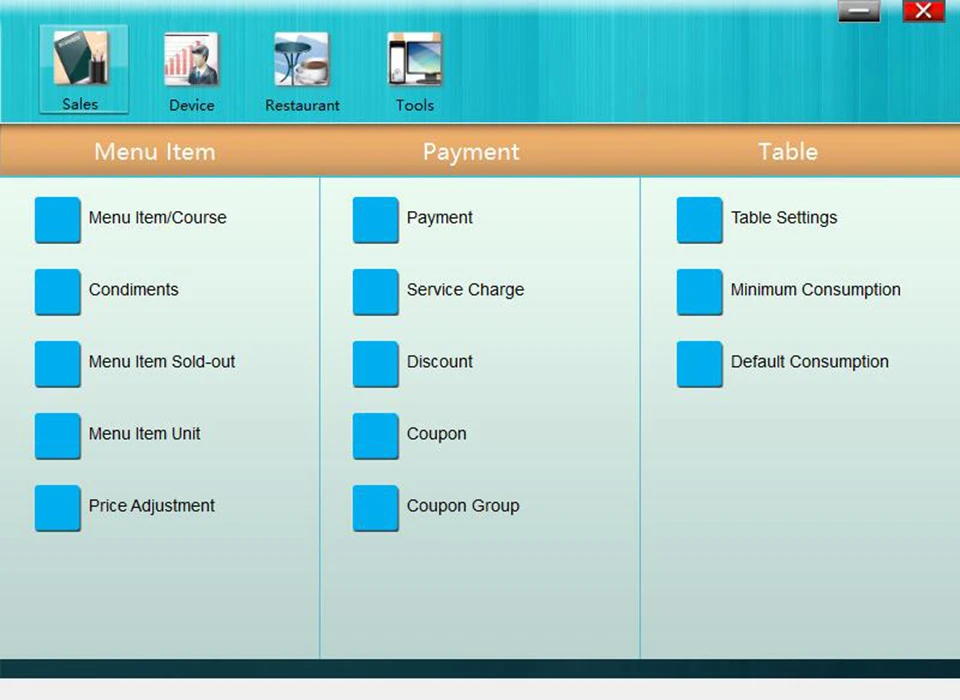Minimize the application window
960x700 pixels.
[x=859, y=11]
